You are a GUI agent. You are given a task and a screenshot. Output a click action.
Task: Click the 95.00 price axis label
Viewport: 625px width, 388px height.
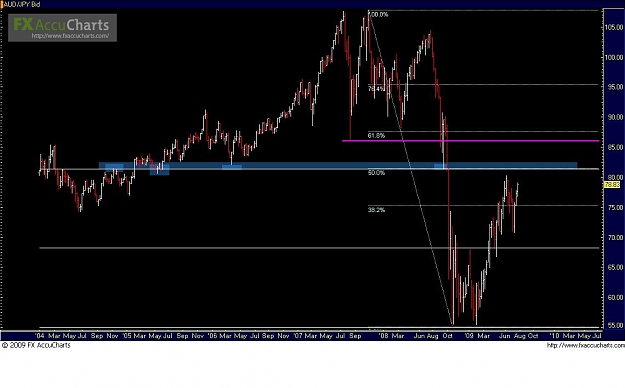[614, 87]
